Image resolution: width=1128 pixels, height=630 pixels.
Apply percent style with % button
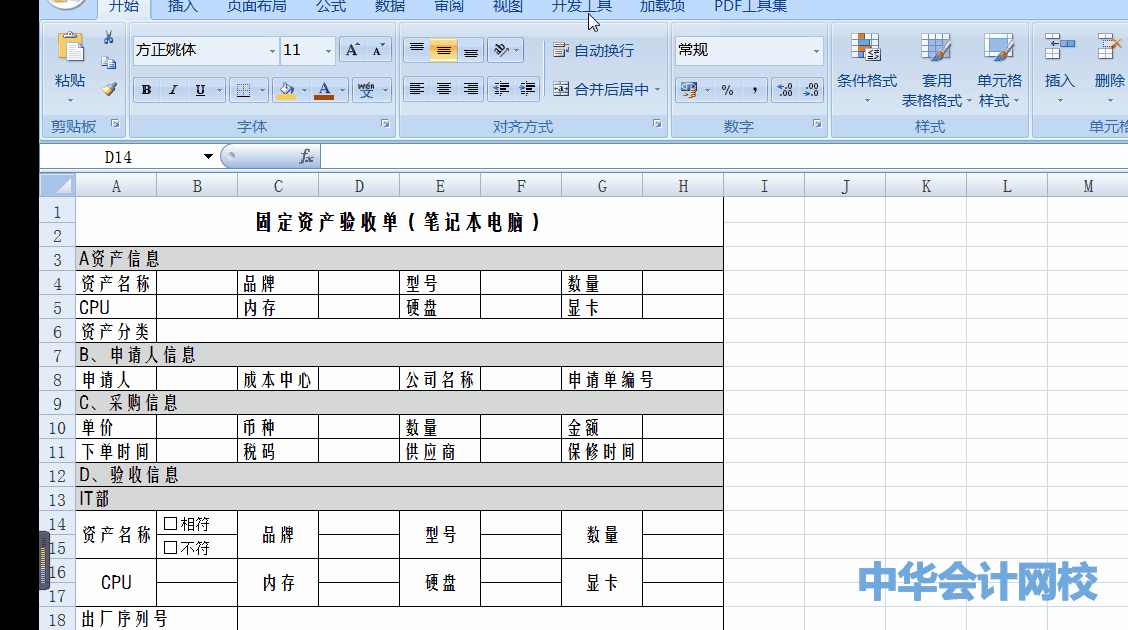tap(727, 90)
